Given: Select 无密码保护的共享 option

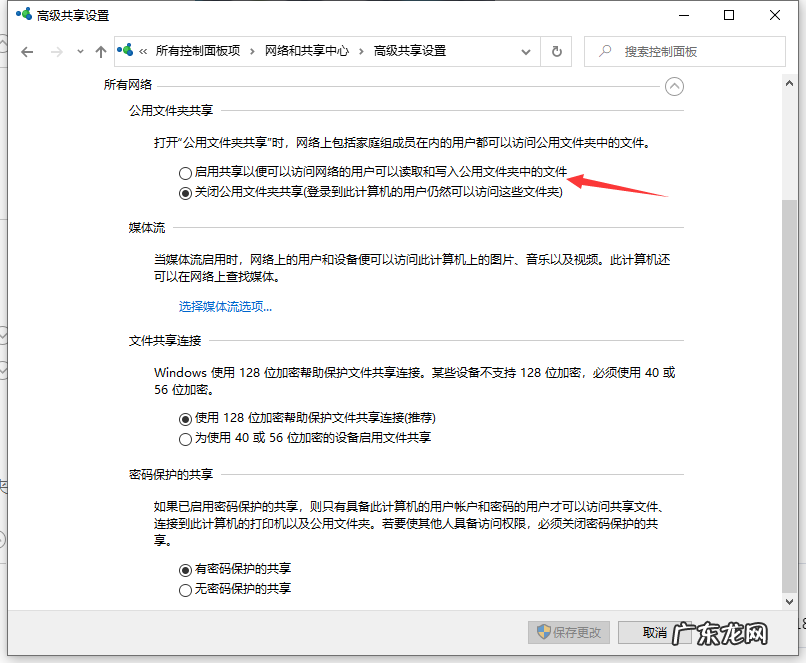Looking at the screenshot, I should 185,589.
